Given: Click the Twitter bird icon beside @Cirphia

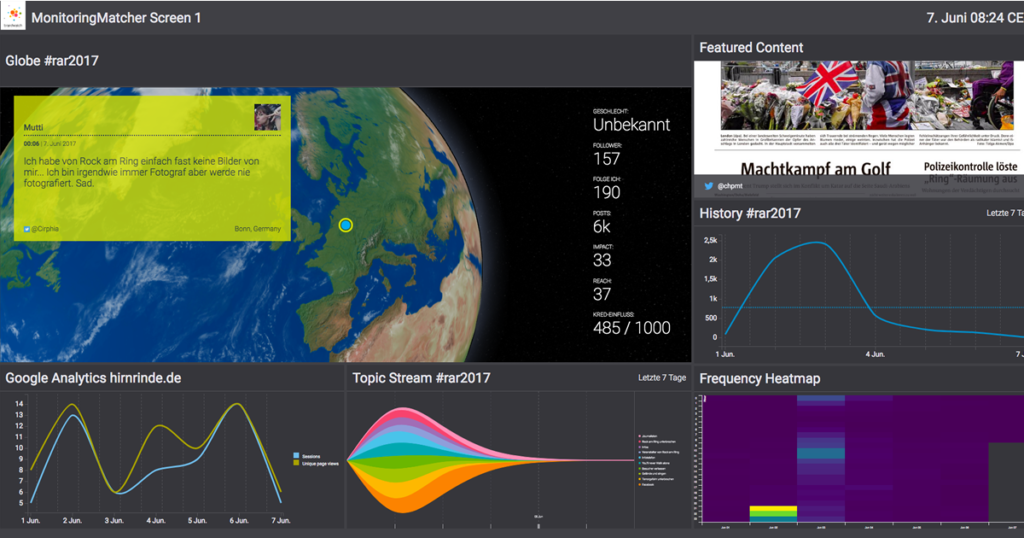Looking at the screenshot, I should pyautogui.click(x=27, y=229).
